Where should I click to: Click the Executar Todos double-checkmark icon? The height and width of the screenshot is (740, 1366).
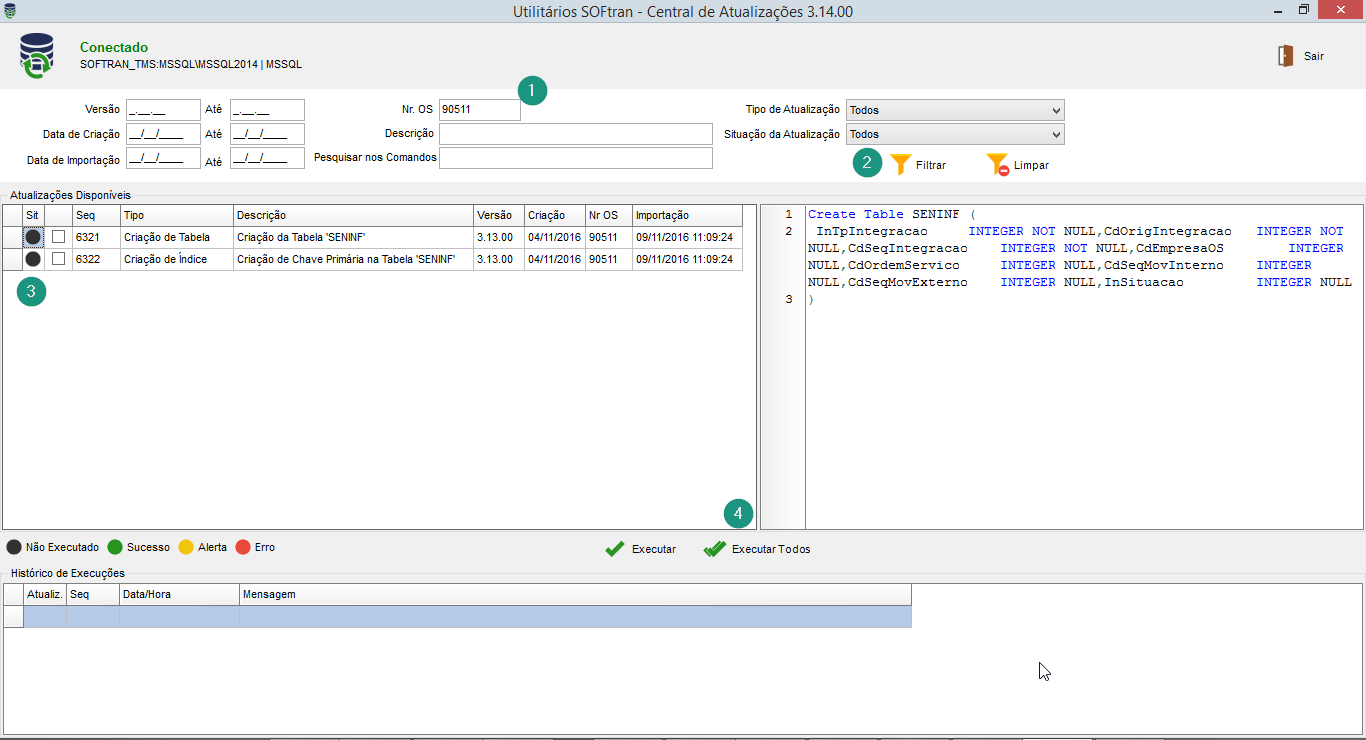[714, 549]
